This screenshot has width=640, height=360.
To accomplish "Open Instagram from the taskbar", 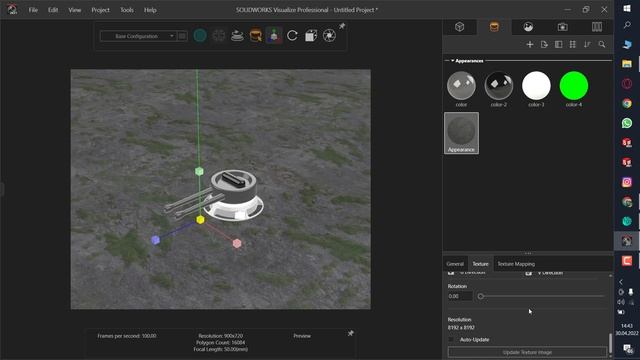I will (627, 182).
